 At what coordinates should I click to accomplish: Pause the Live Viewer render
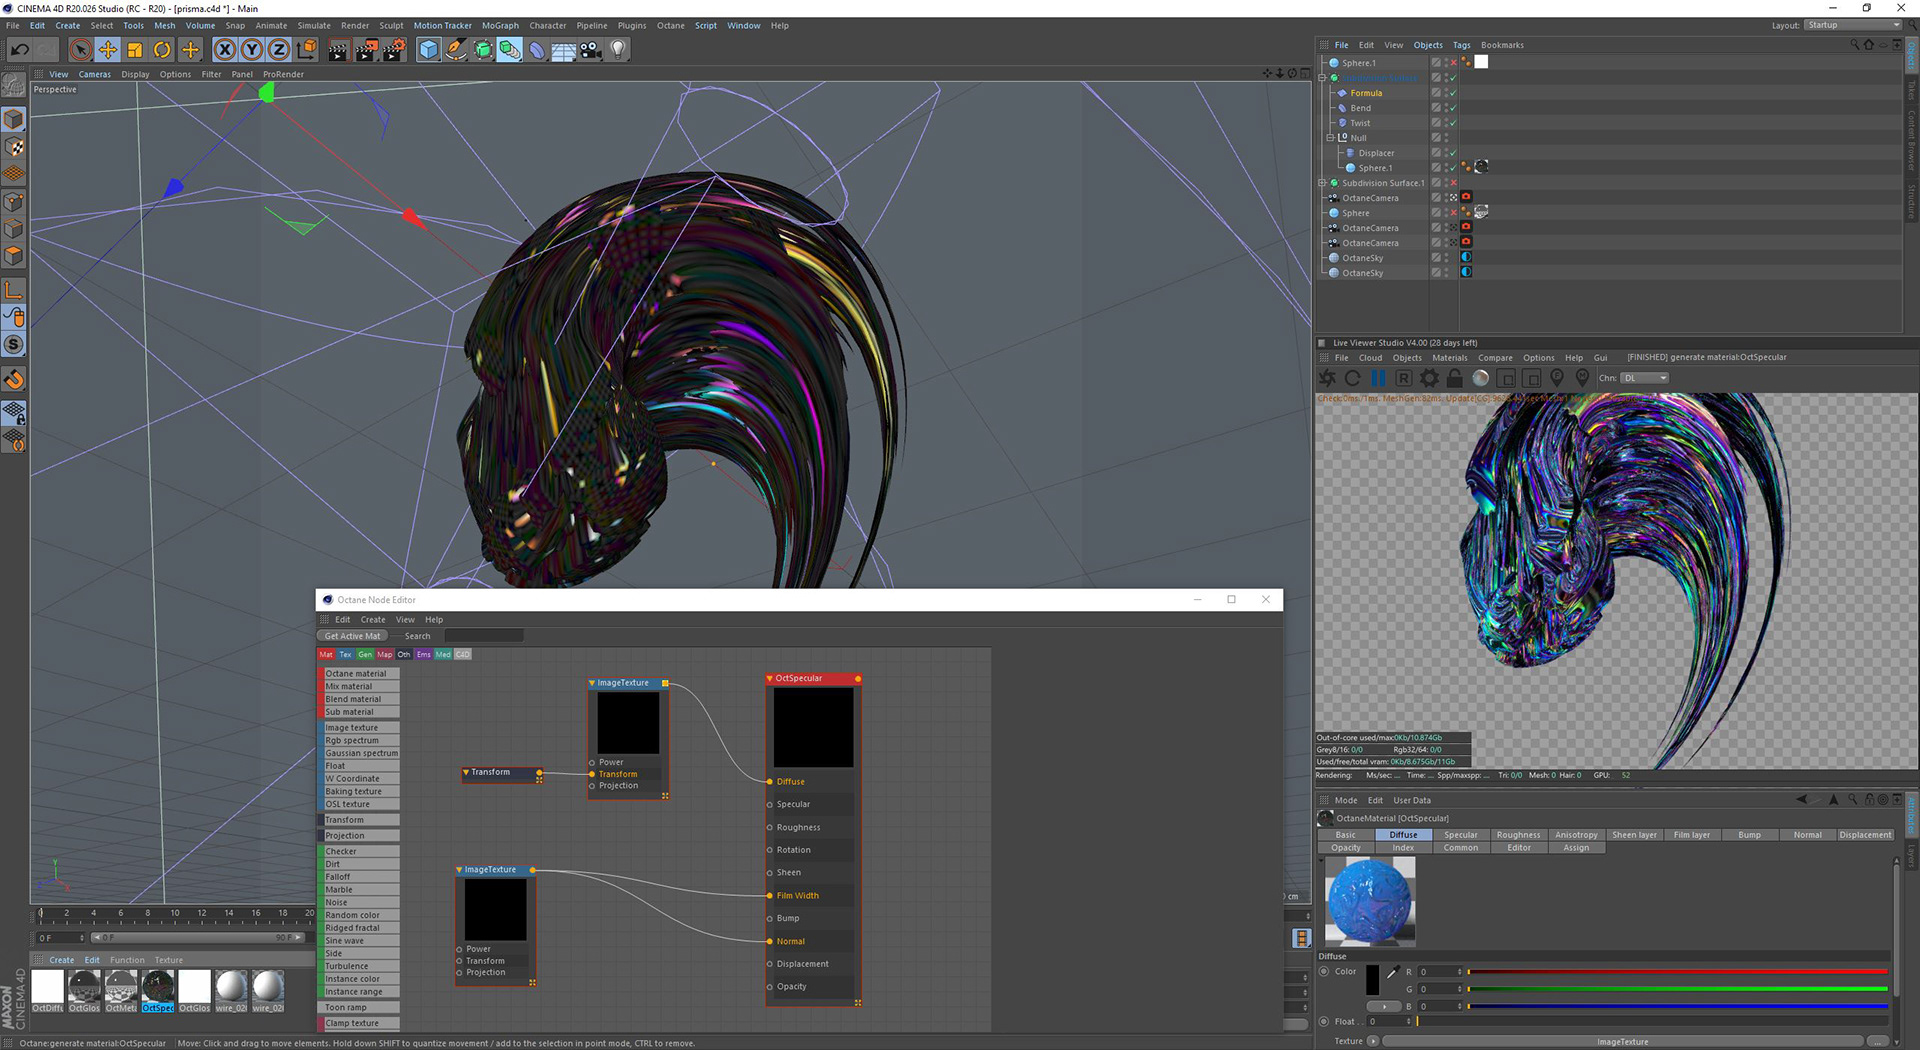pos(1378,378)
